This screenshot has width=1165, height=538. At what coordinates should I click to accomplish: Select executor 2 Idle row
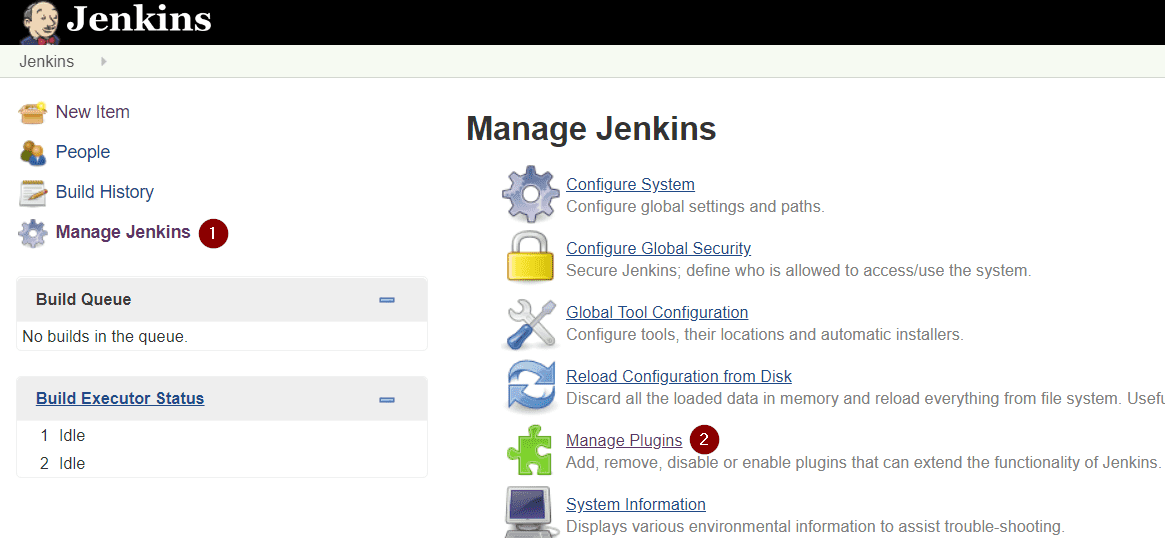pyautogui.click(x=221, y=464)
